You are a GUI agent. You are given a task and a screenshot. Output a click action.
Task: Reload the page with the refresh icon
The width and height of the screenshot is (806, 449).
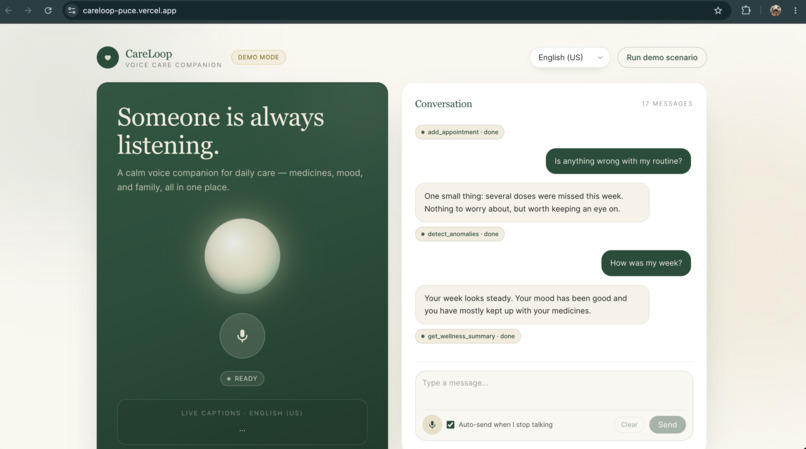coord(48,10)
